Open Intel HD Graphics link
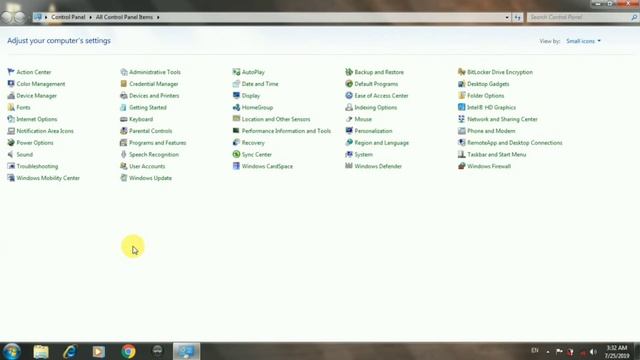Image resolution: width=640 pixels, height=360 pixels. [491, 107]
